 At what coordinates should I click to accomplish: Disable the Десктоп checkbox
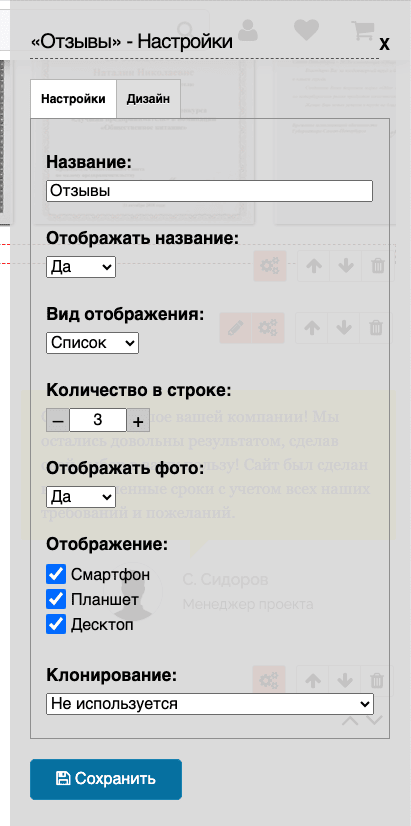(56, 624)
